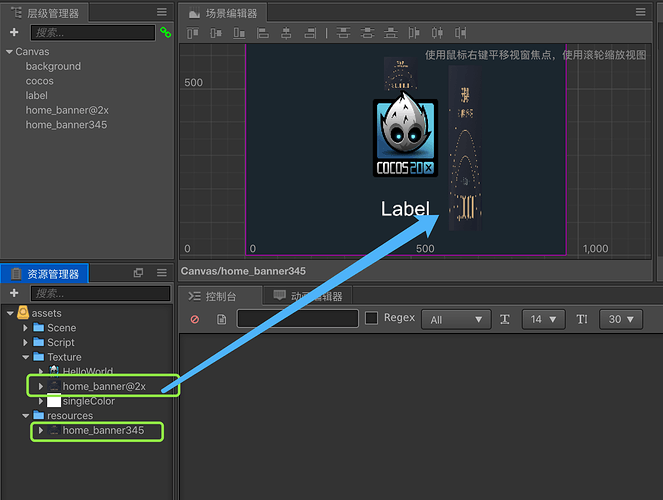
Task: Click the align horizontal centers icon
Action: [x=286, y=33]
